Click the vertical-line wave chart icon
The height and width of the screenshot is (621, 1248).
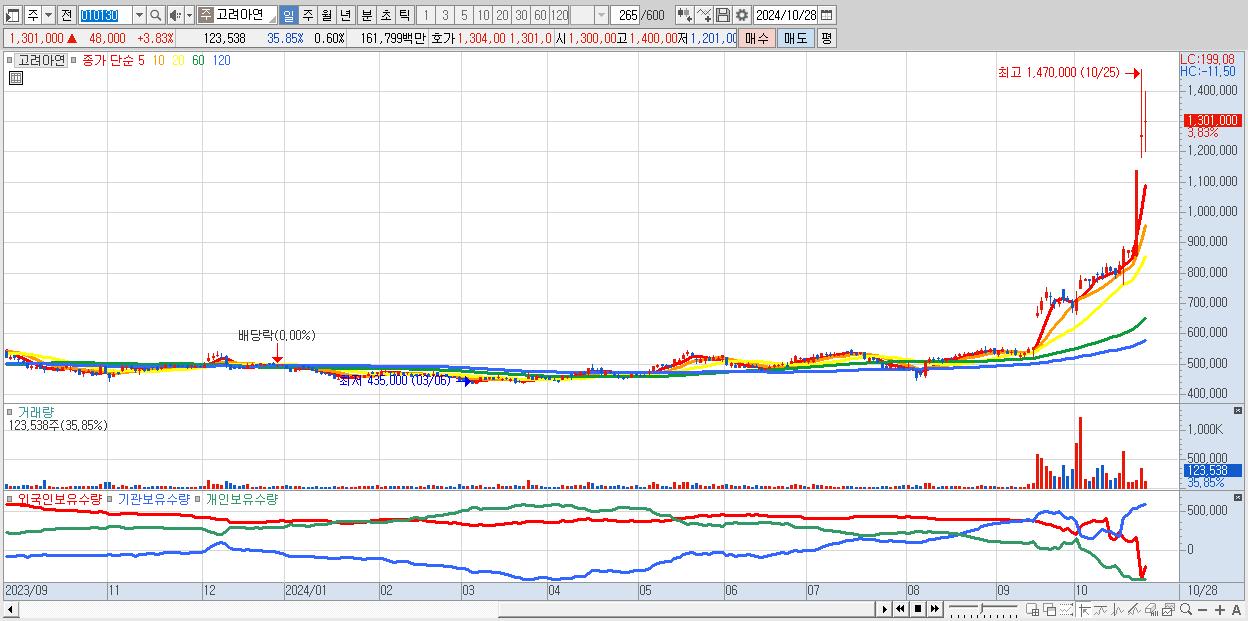coord(1118,610)
